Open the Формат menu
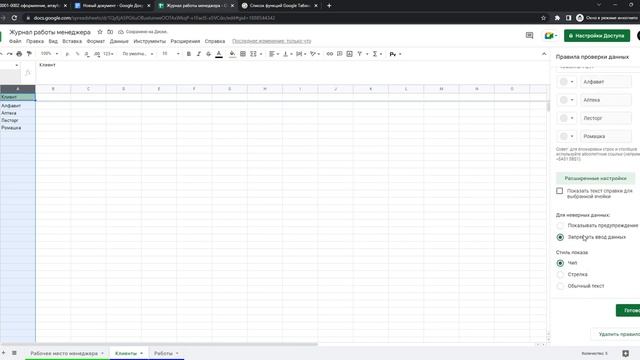The image size is (640, 360). click(96, 41)
